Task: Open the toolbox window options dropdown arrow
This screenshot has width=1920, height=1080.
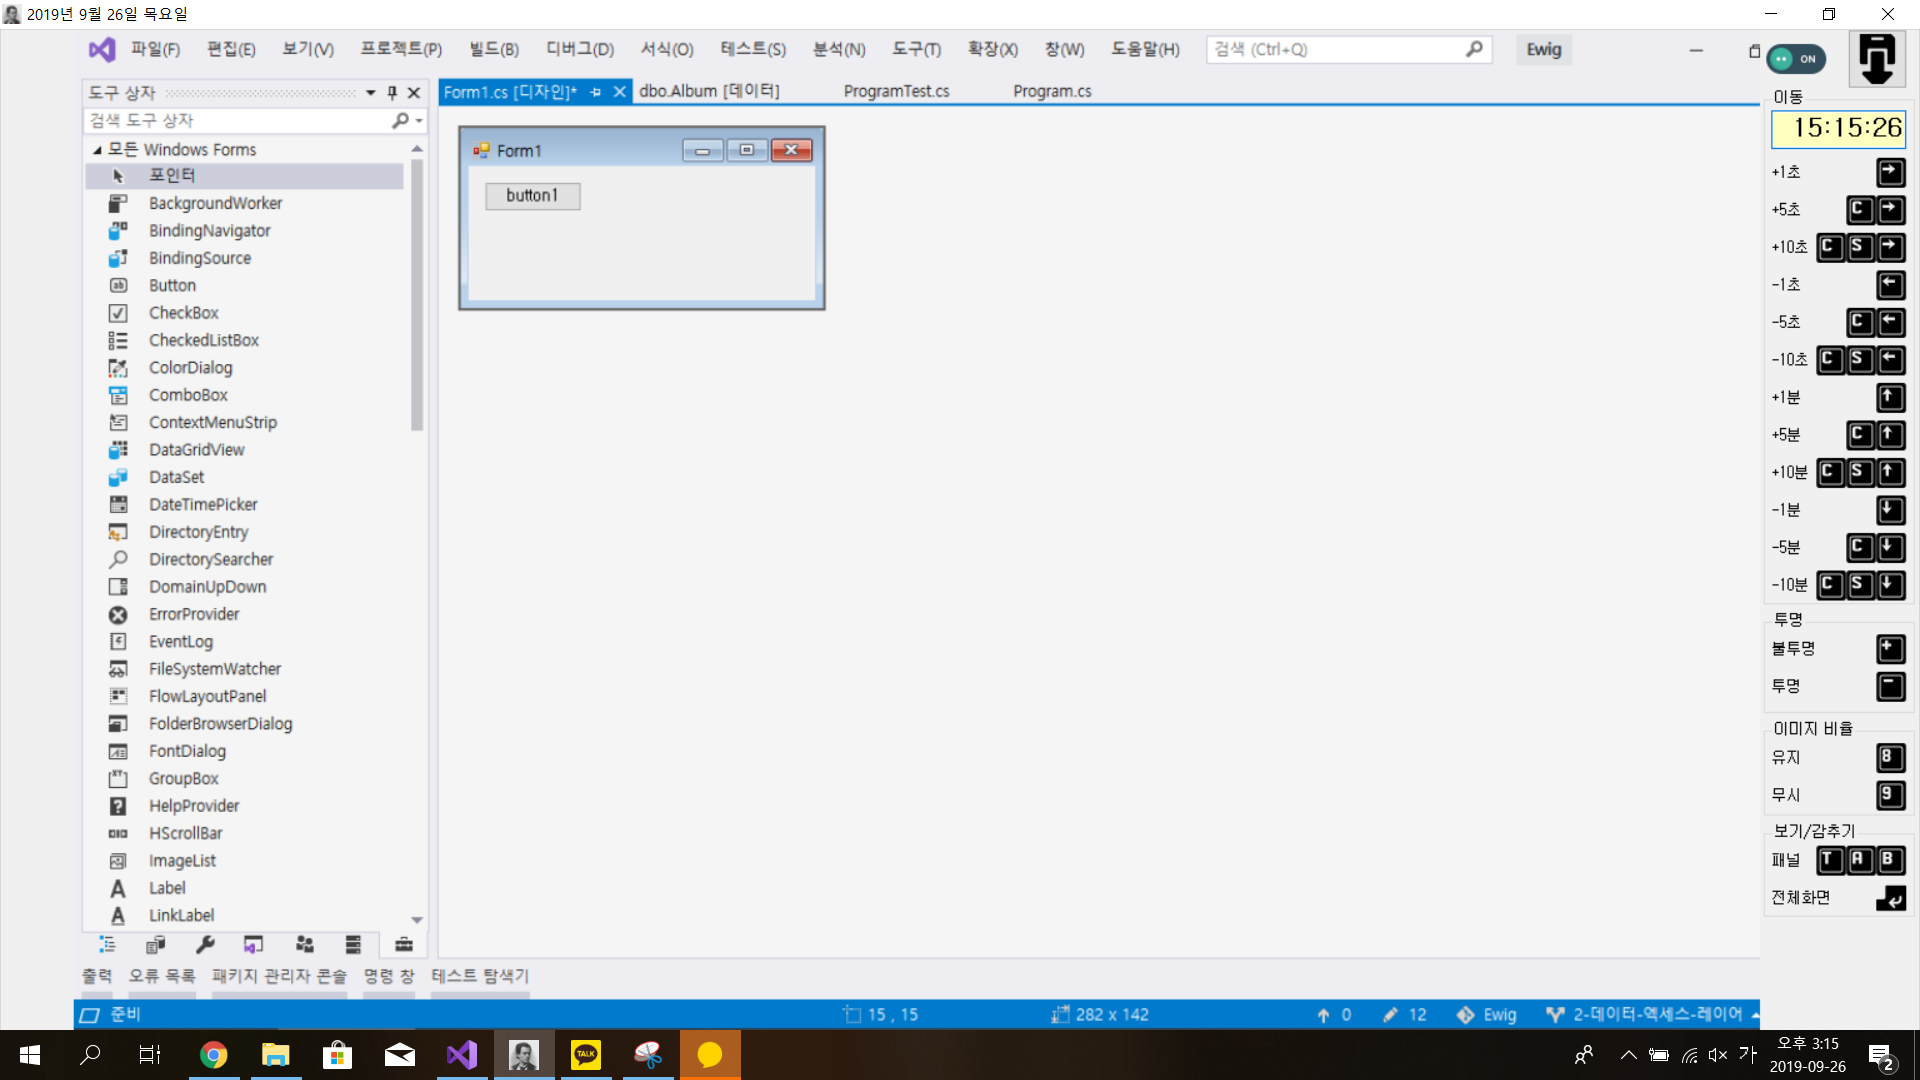Action: tap(370, 92)
